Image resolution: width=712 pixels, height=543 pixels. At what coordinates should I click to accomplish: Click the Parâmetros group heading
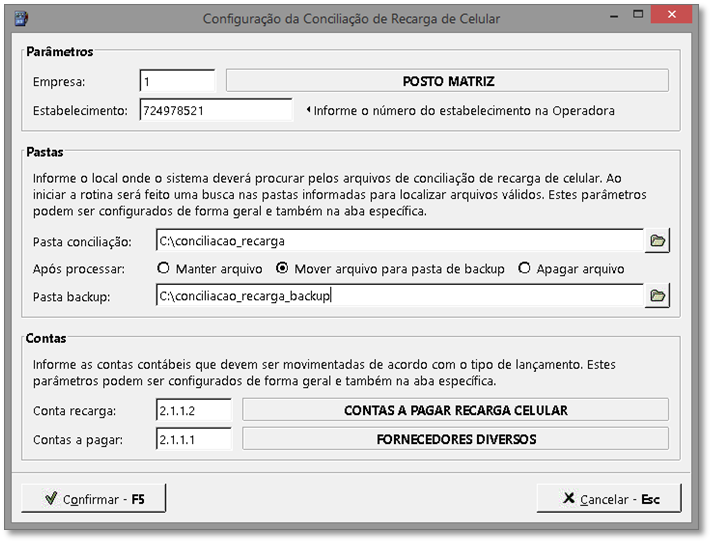click(x=59, y=52)
